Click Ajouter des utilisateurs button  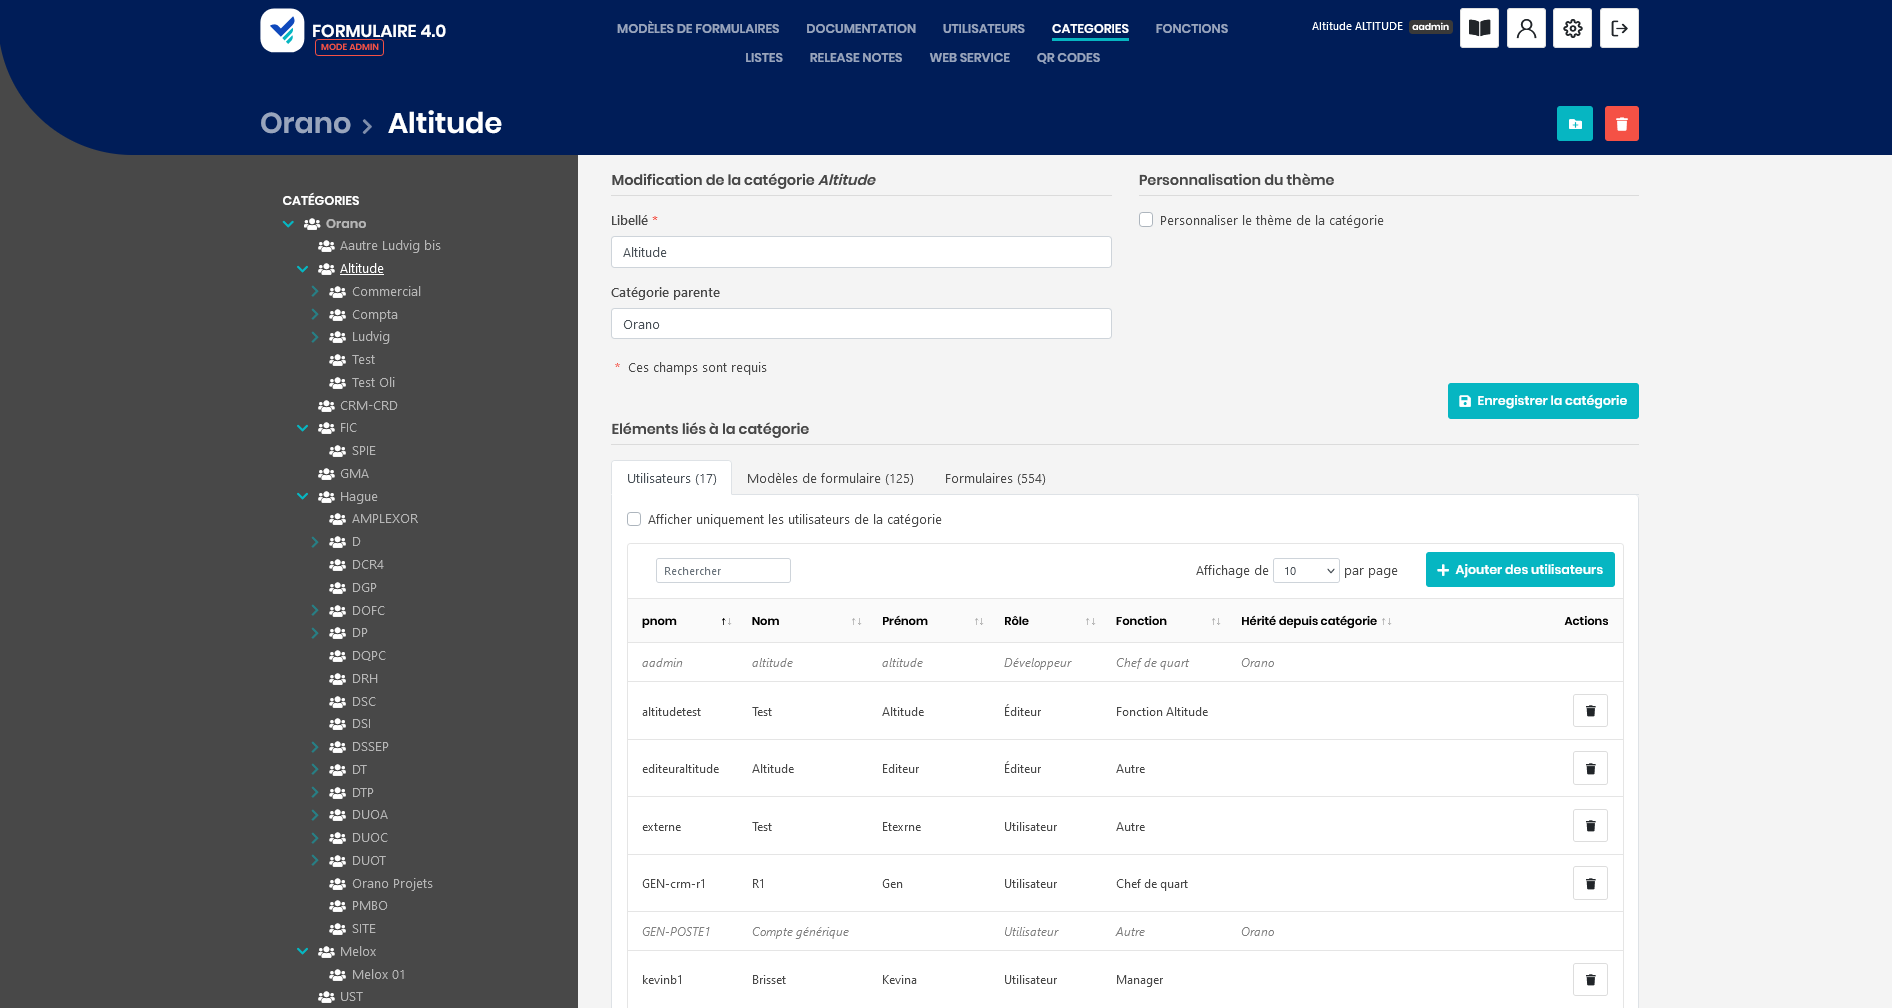pos(1519,570)
